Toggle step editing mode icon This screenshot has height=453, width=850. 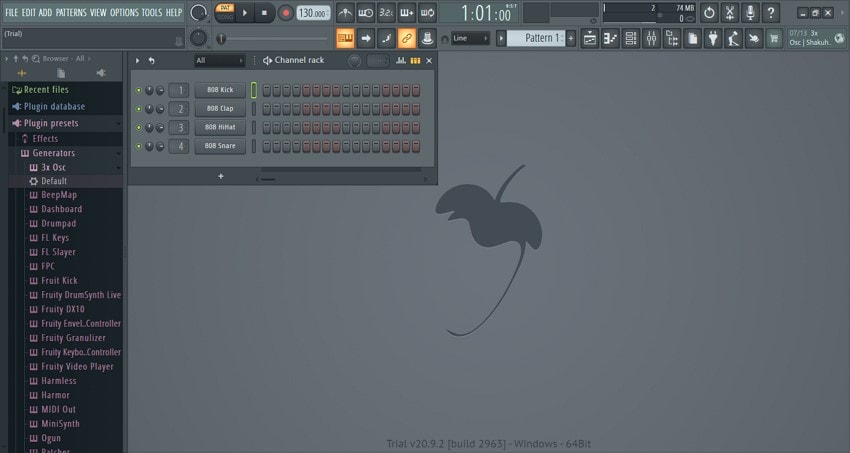pos(387,38)
